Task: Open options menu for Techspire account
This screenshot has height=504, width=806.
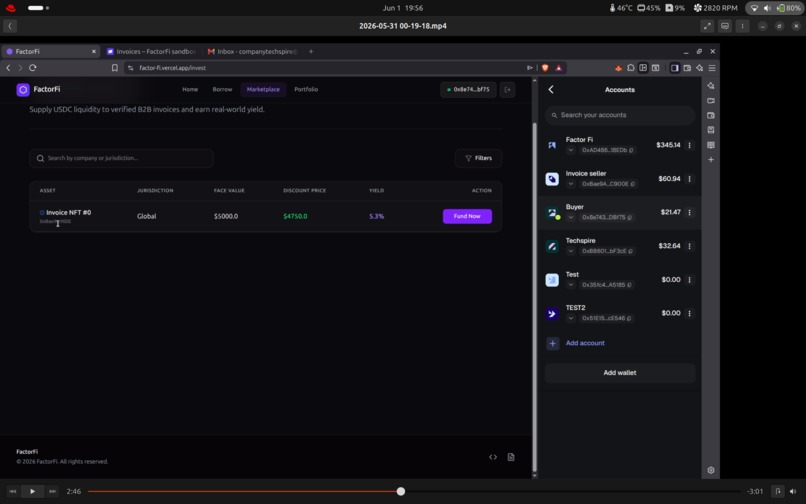Action: pos(689,246)
